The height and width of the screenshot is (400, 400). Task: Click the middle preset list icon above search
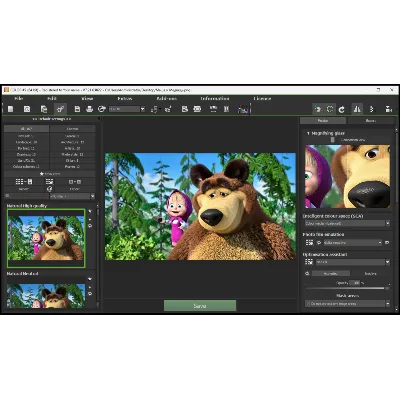click(x=49, y=182)
